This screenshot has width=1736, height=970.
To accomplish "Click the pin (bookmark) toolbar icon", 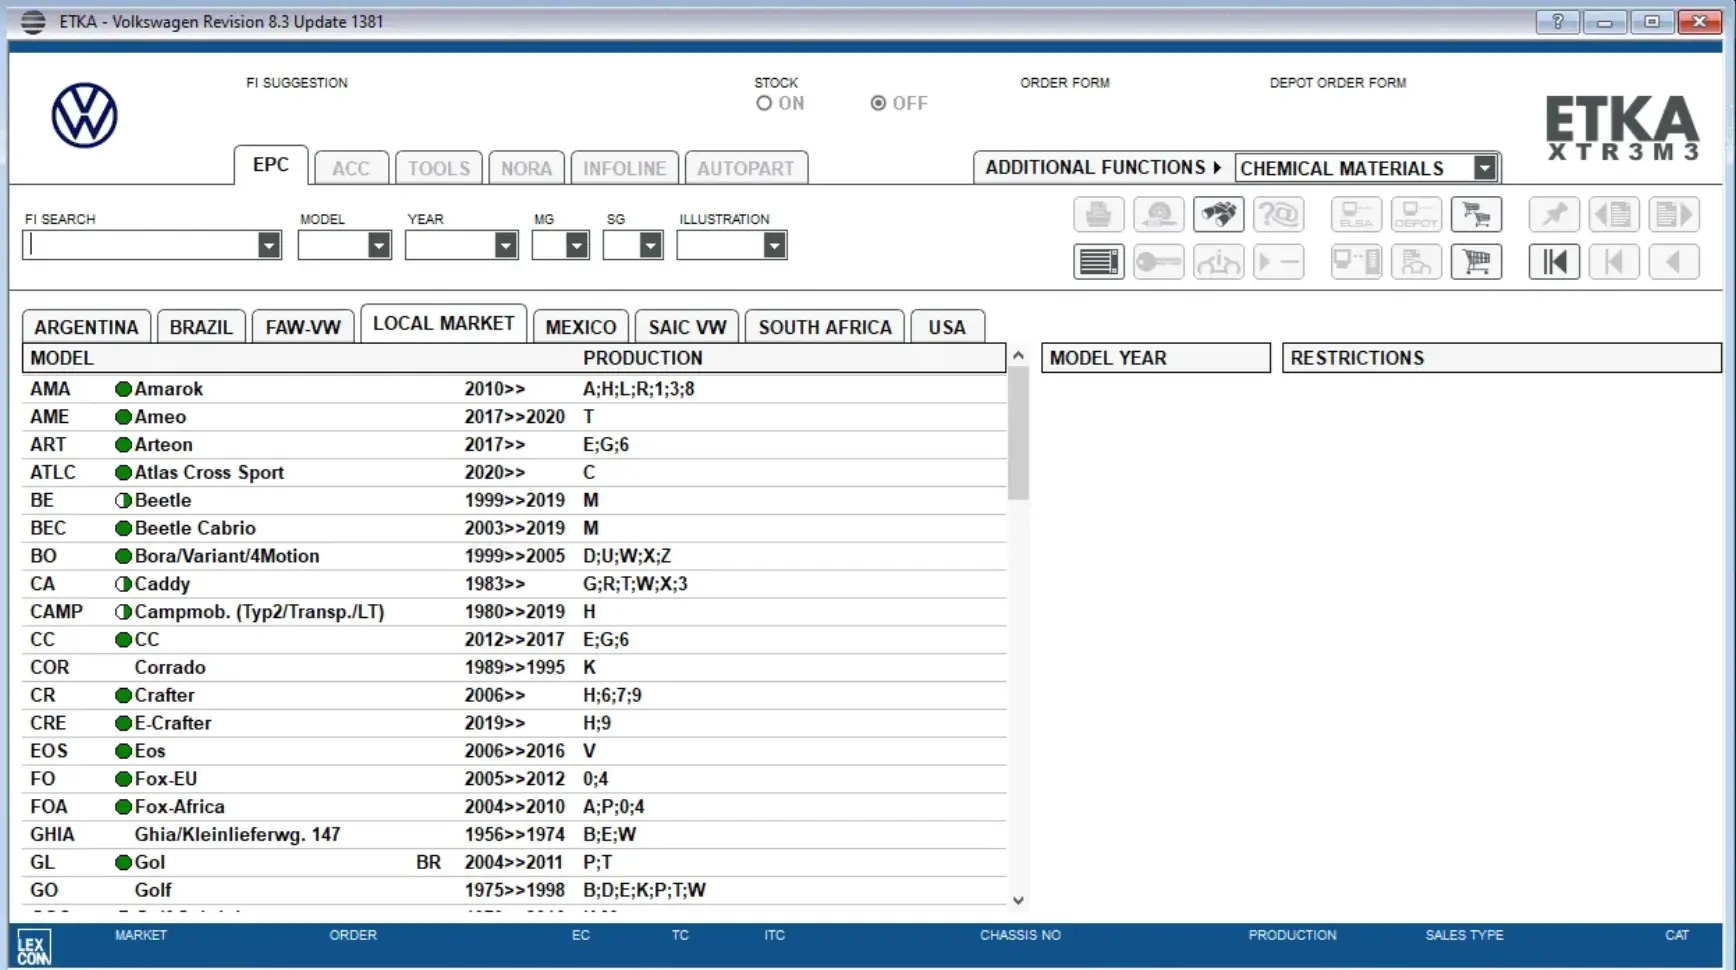I will tap(1553, 214).
